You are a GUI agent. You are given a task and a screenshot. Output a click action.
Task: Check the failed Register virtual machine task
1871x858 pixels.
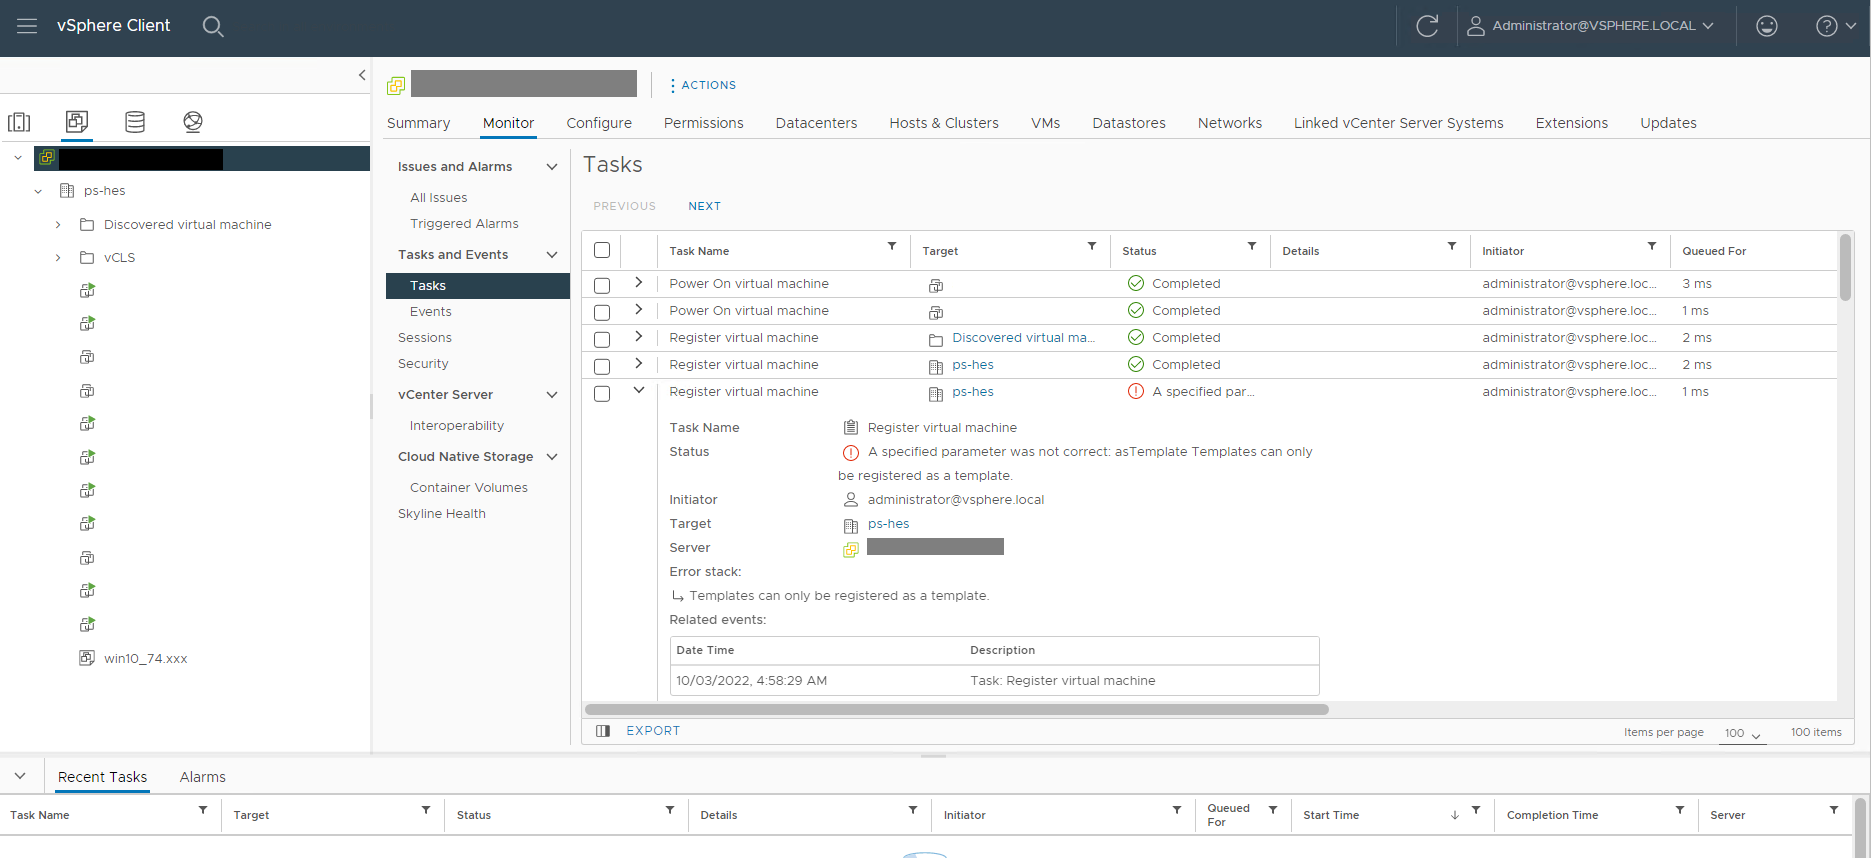602,394
